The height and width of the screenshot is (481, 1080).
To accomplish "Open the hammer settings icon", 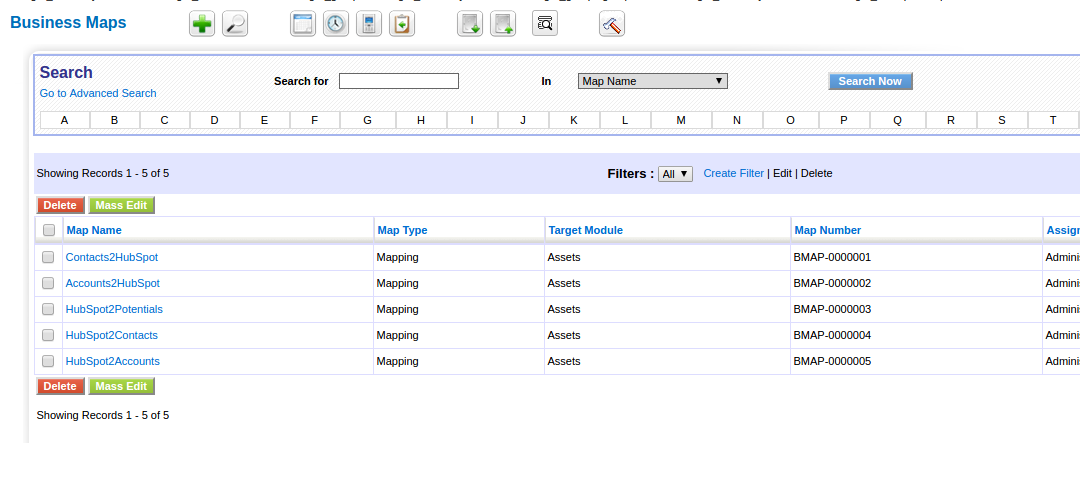I will [x=612, y=24].
